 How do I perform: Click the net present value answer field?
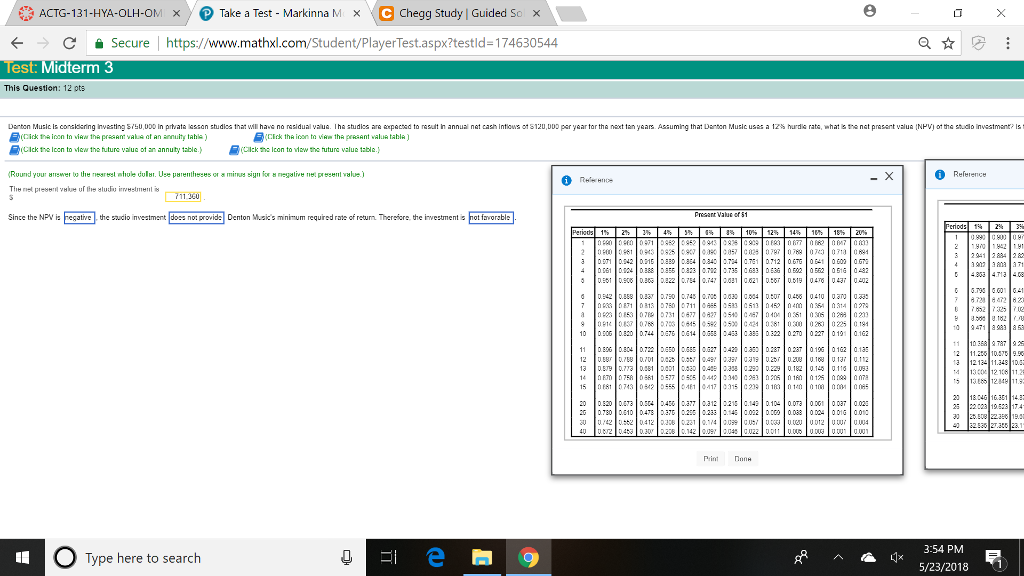point(183,196)
